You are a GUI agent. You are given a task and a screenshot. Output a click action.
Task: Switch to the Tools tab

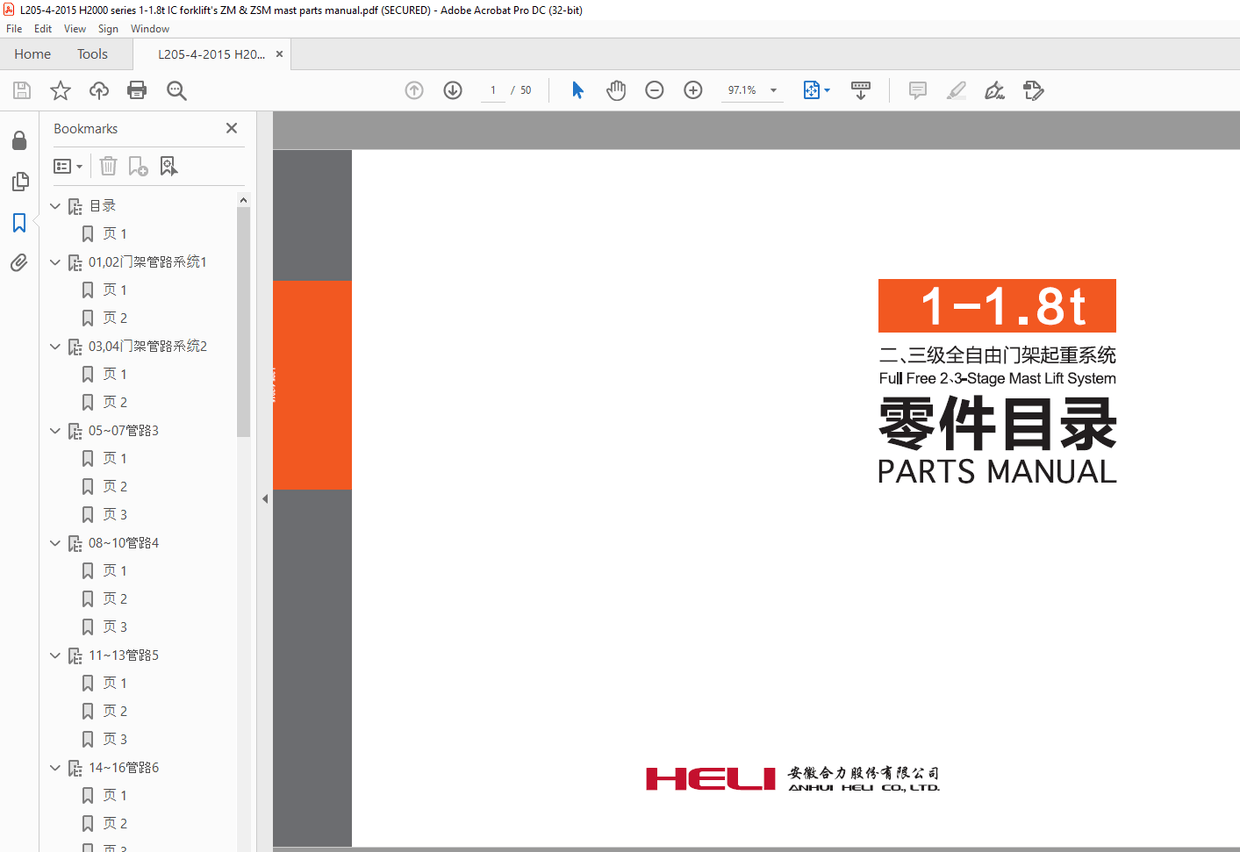pos(92,54)
